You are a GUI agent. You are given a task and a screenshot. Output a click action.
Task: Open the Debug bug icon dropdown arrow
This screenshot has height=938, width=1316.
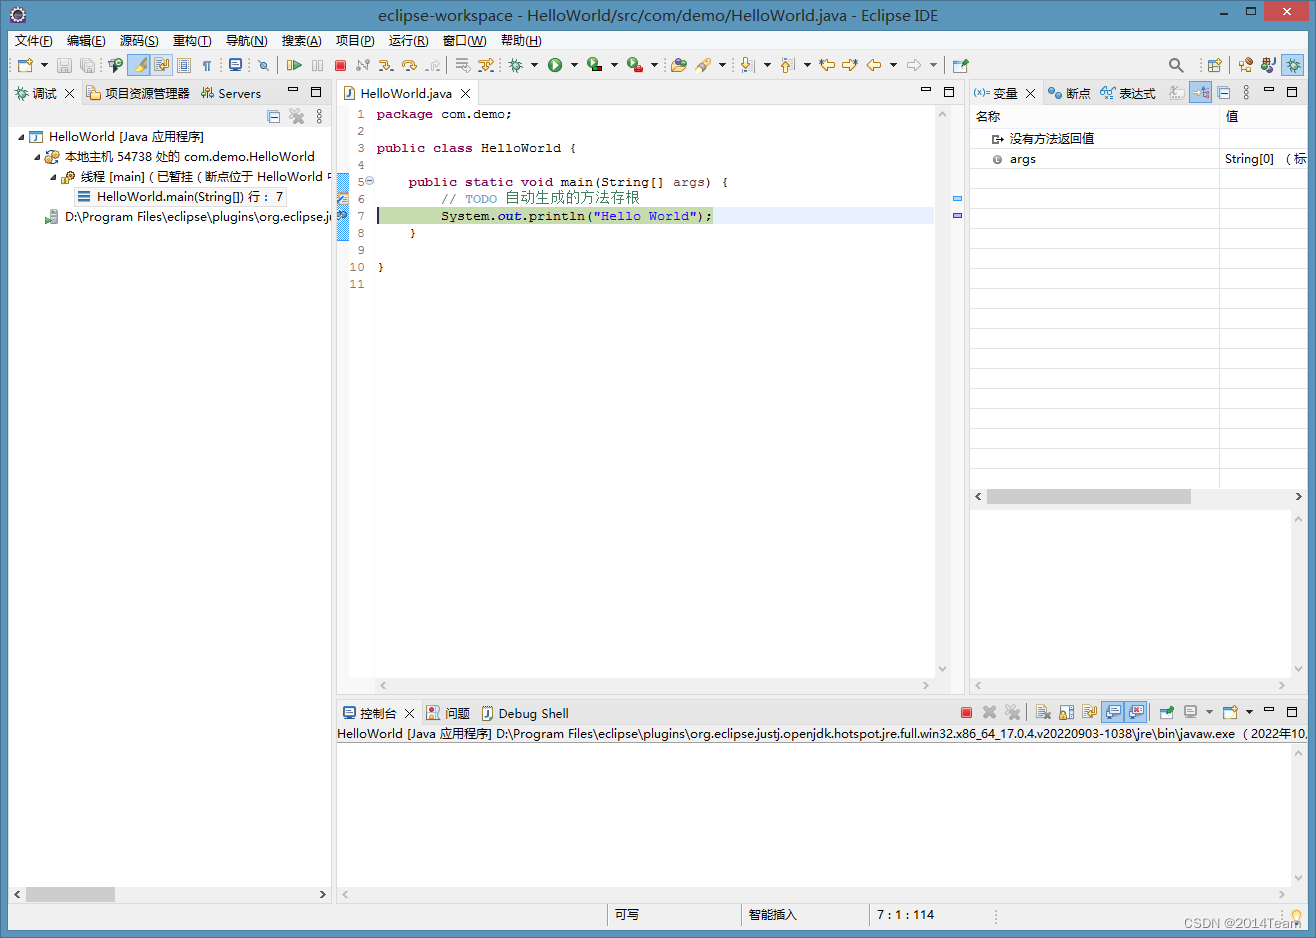(534, 65)
